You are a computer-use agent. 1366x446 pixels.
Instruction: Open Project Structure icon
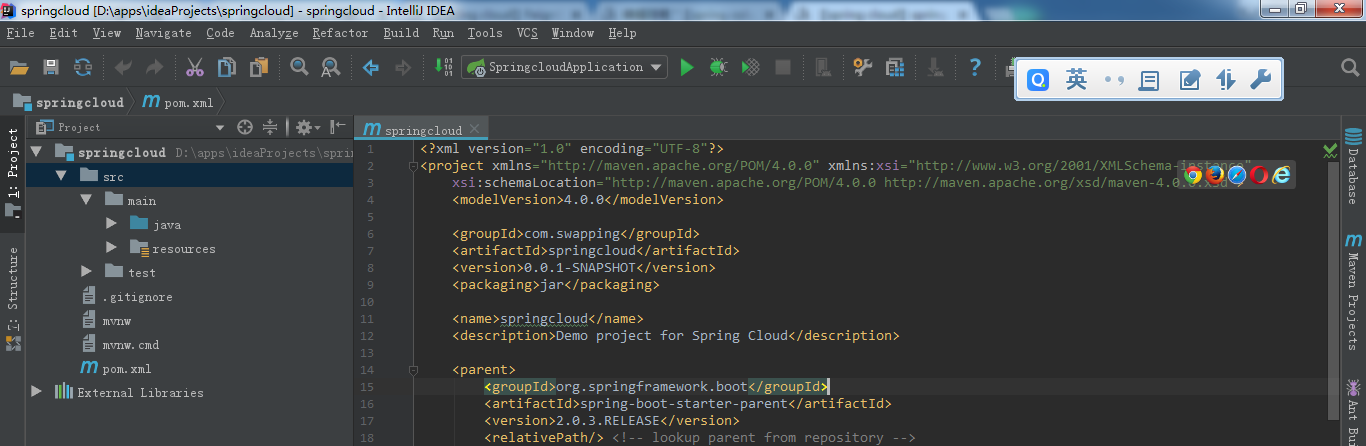click(895, 67)
